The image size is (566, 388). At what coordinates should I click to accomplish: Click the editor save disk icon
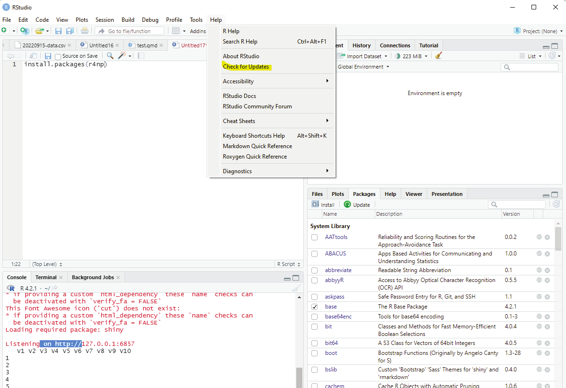(x=48, y=56)
